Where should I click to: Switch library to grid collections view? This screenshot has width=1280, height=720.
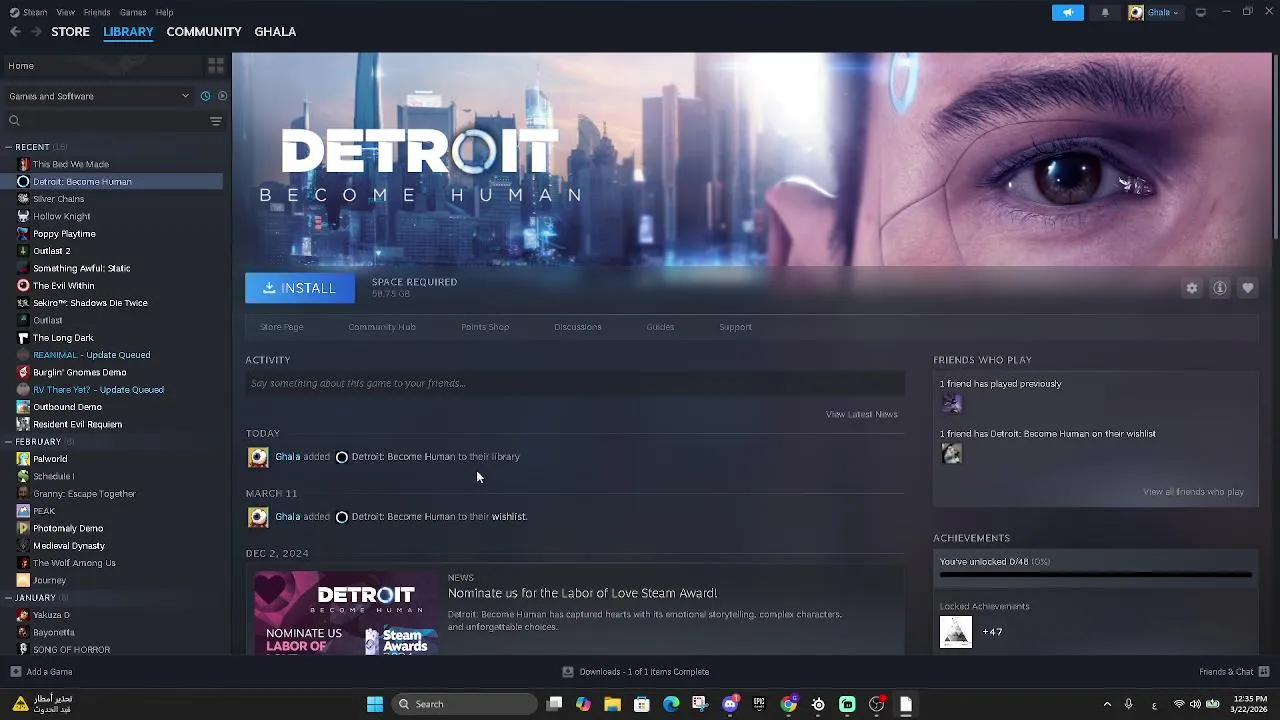pos(215,66)
